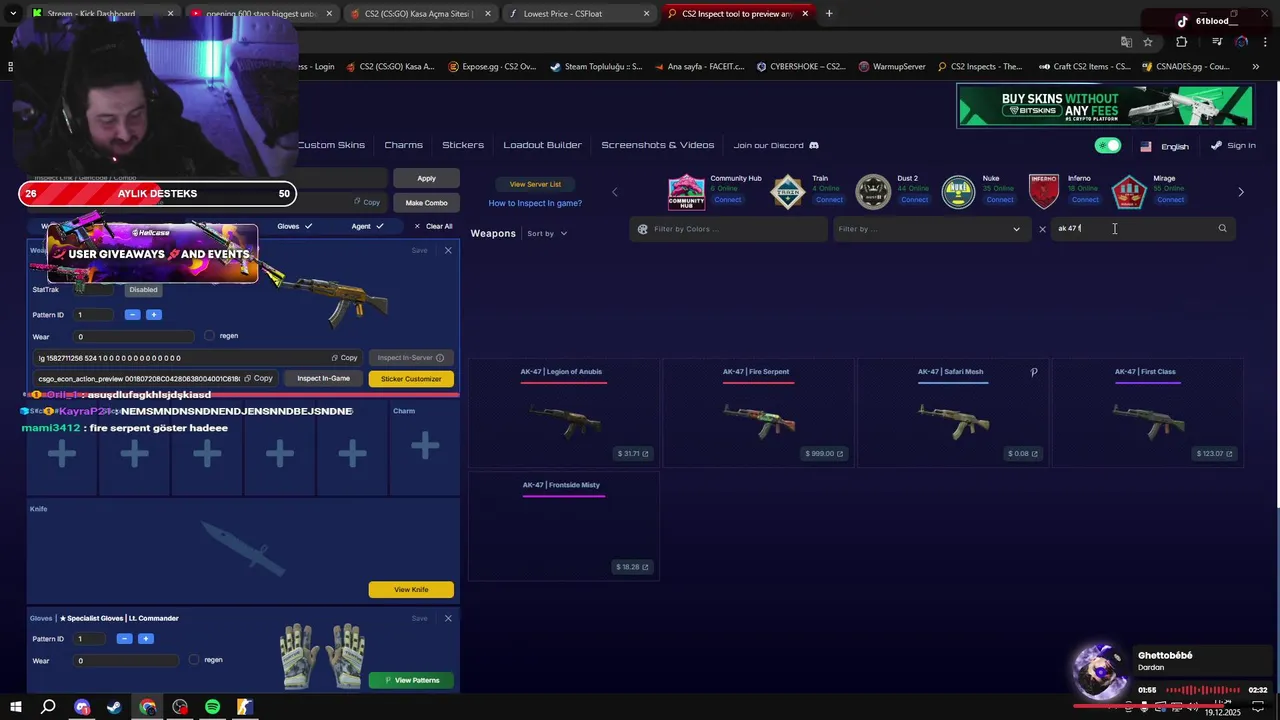Toggle the light/dark theme switch
Screen dimensions: 1280x720
click(1108, 146)
